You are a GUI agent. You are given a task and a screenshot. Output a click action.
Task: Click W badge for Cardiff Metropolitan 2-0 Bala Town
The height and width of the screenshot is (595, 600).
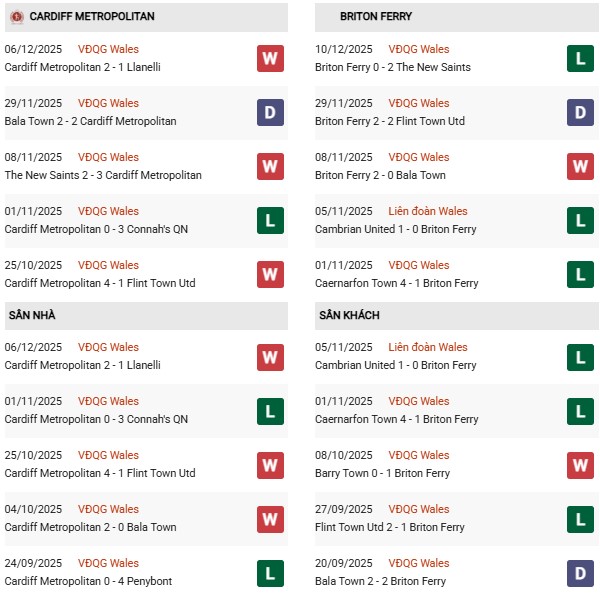click(270, 518)
